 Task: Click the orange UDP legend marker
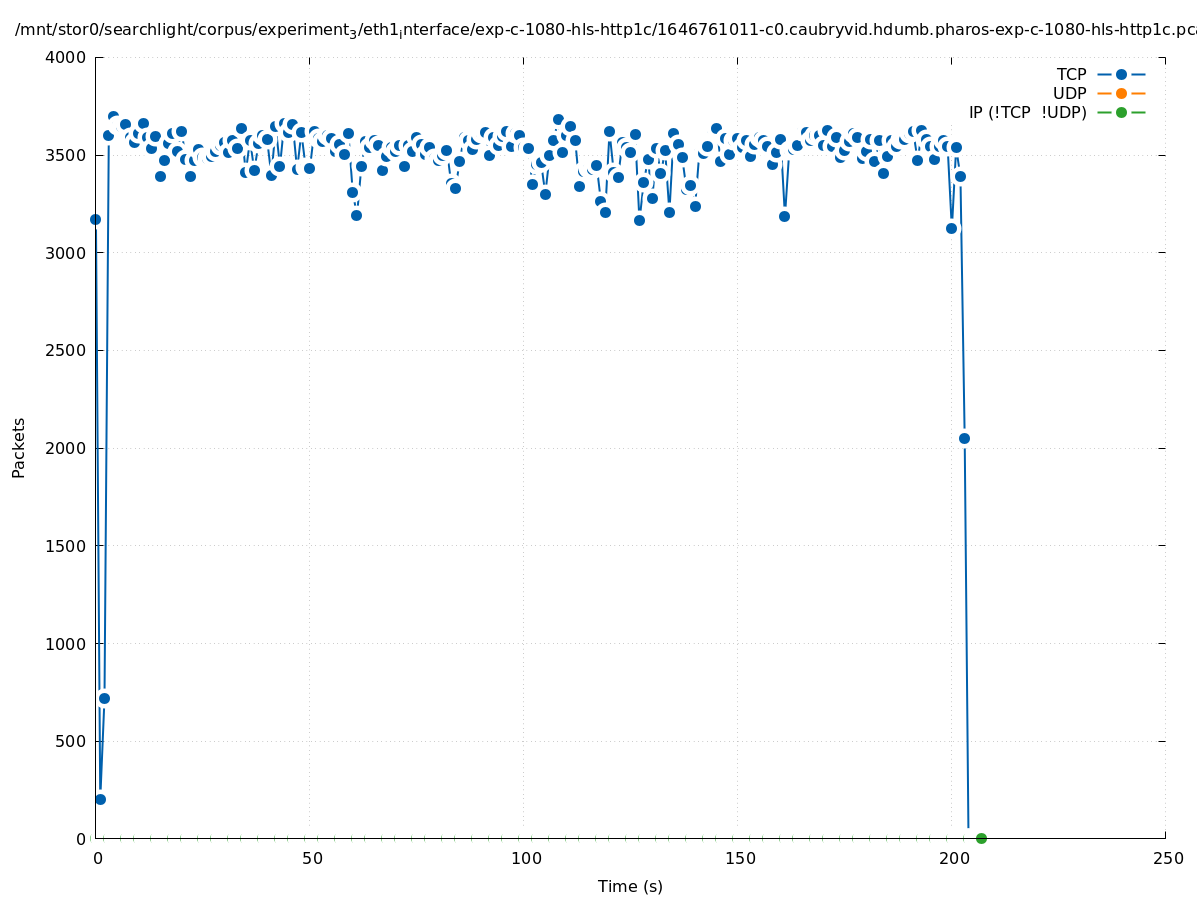(1121, 93)
